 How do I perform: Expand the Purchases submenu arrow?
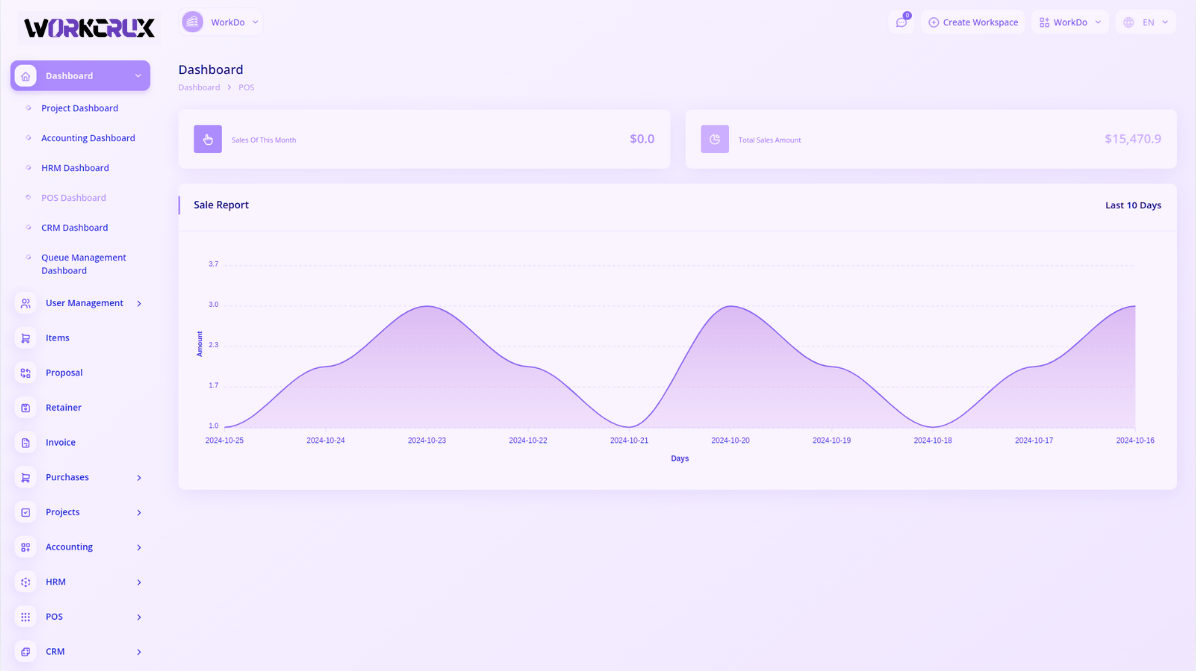tap(139, 478)
